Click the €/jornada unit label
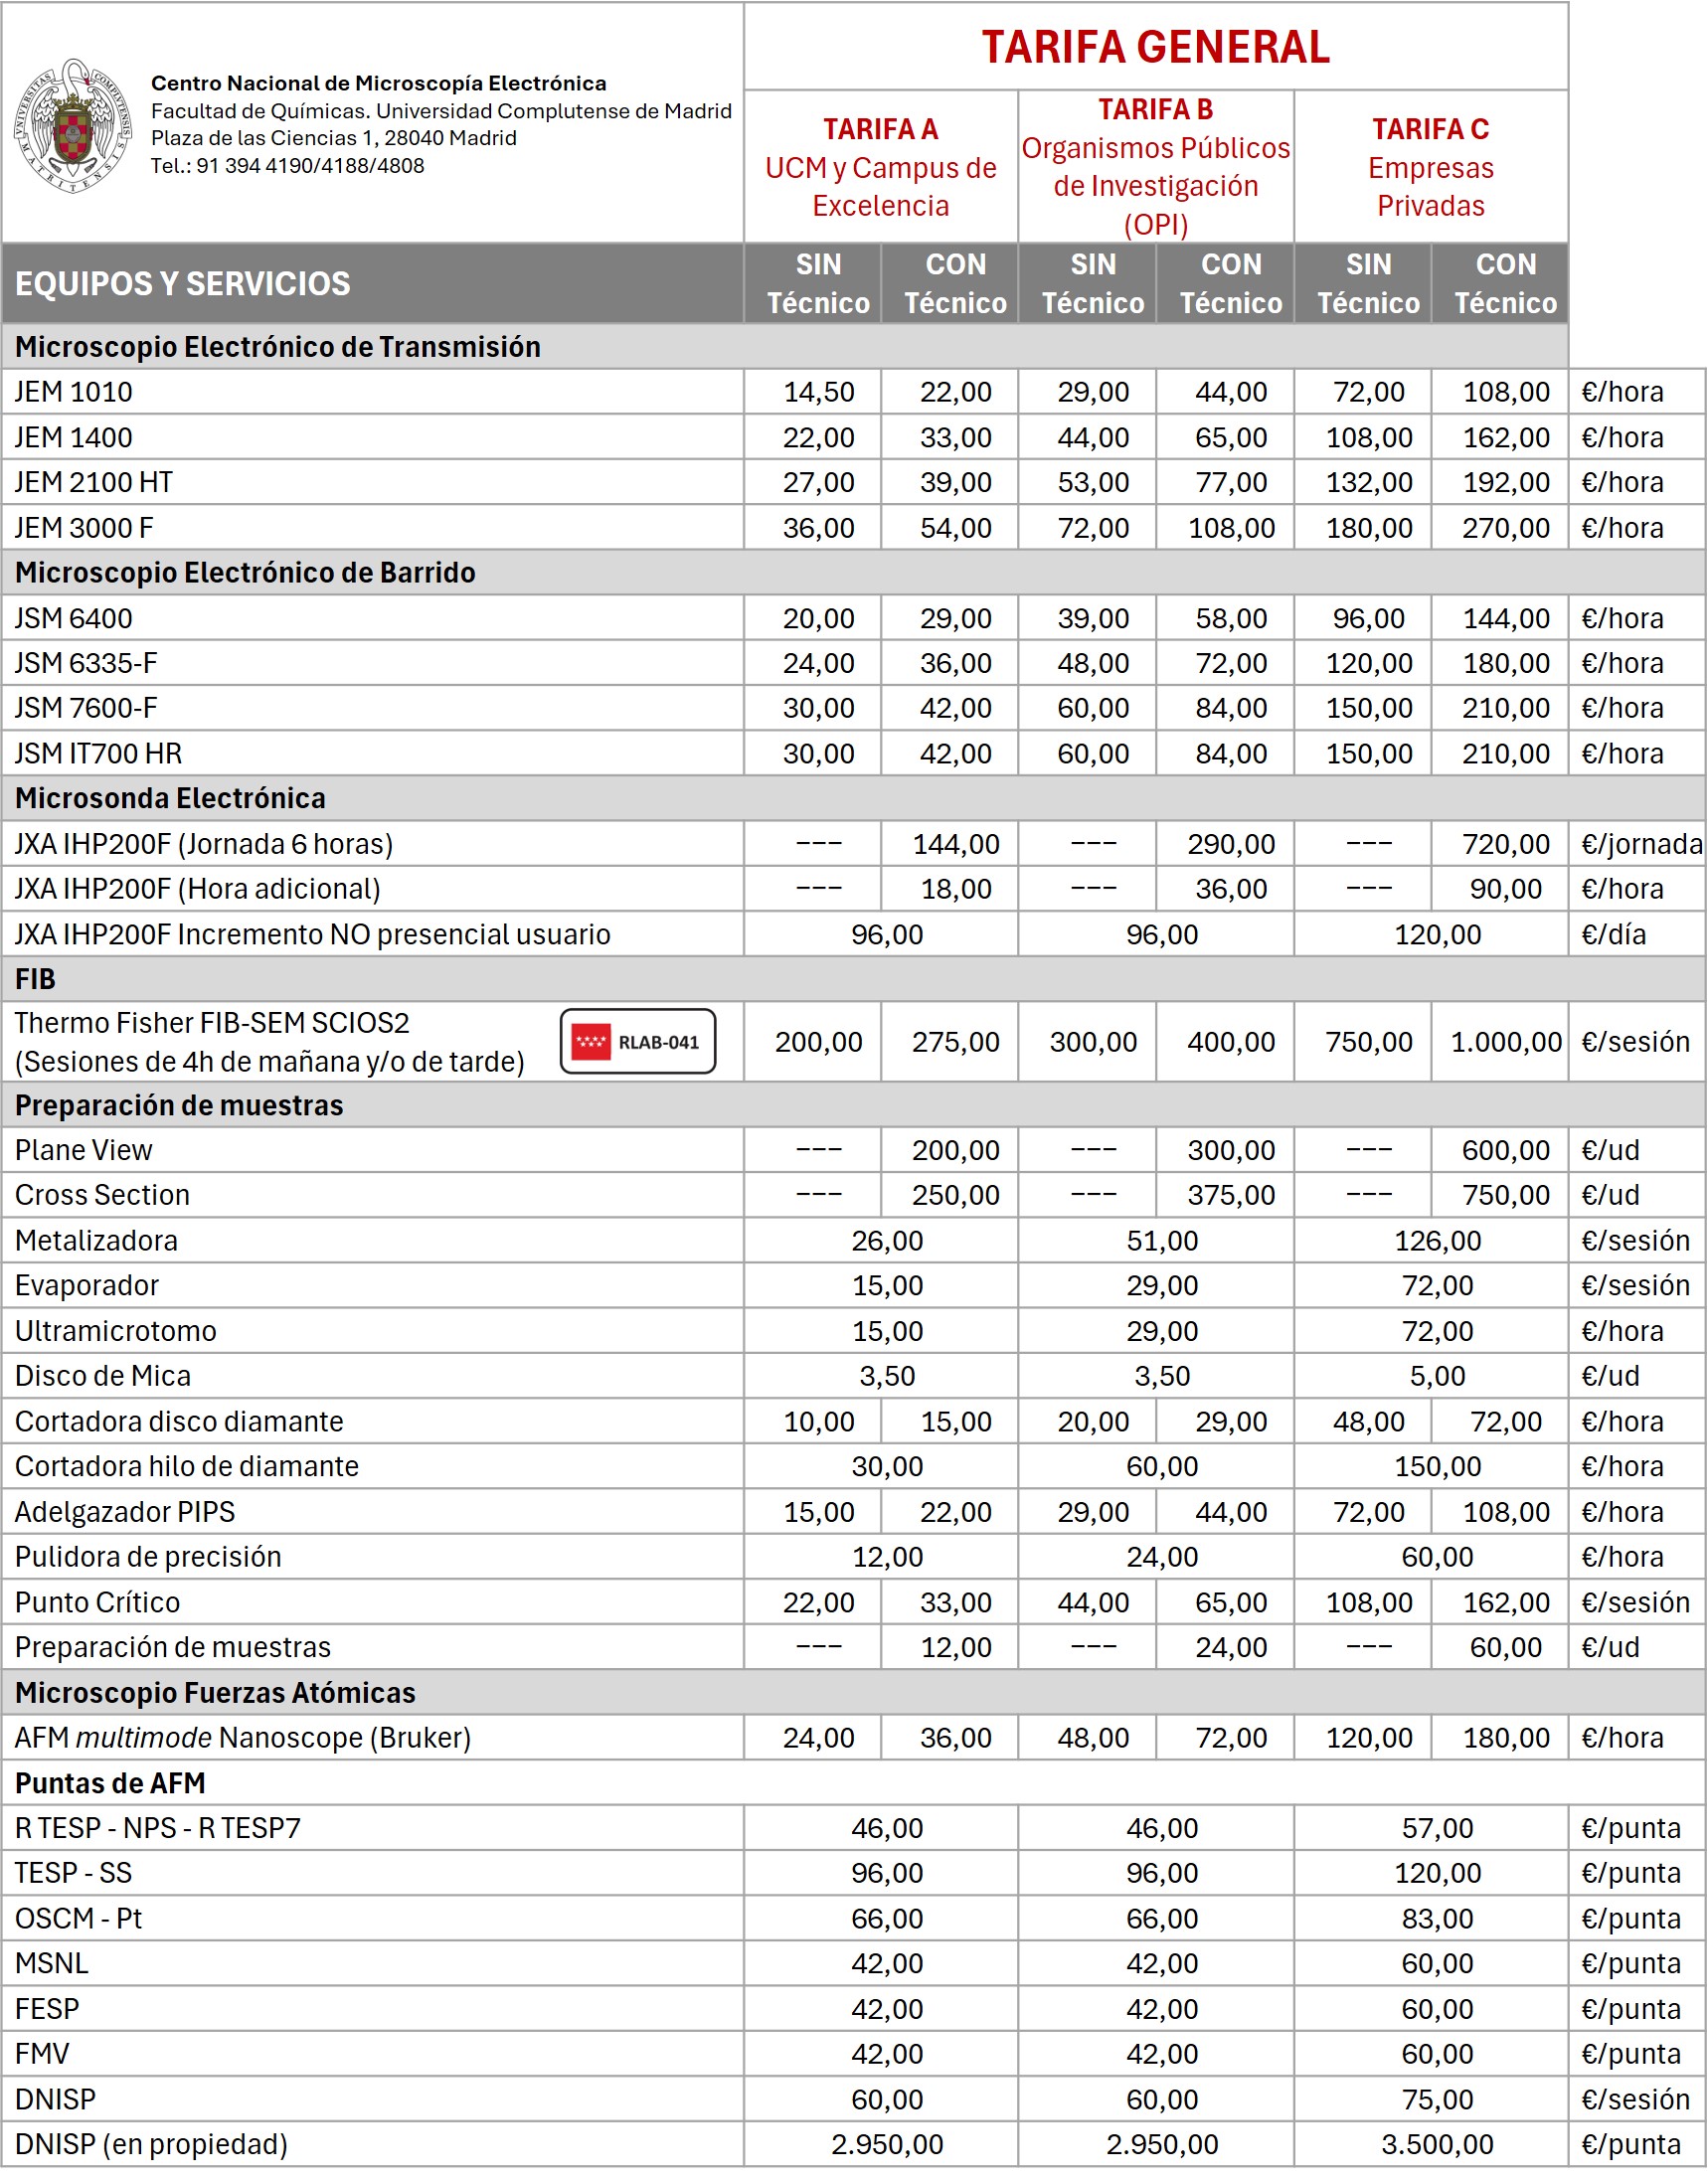 tap(1640, 844)
